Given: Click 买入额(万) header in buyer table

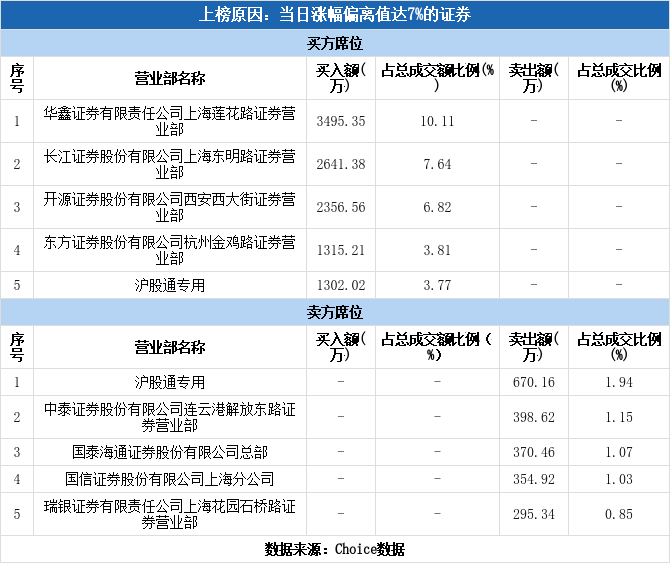Looking at the screenshot, I should pyautogui.click(x=341, y=78).
